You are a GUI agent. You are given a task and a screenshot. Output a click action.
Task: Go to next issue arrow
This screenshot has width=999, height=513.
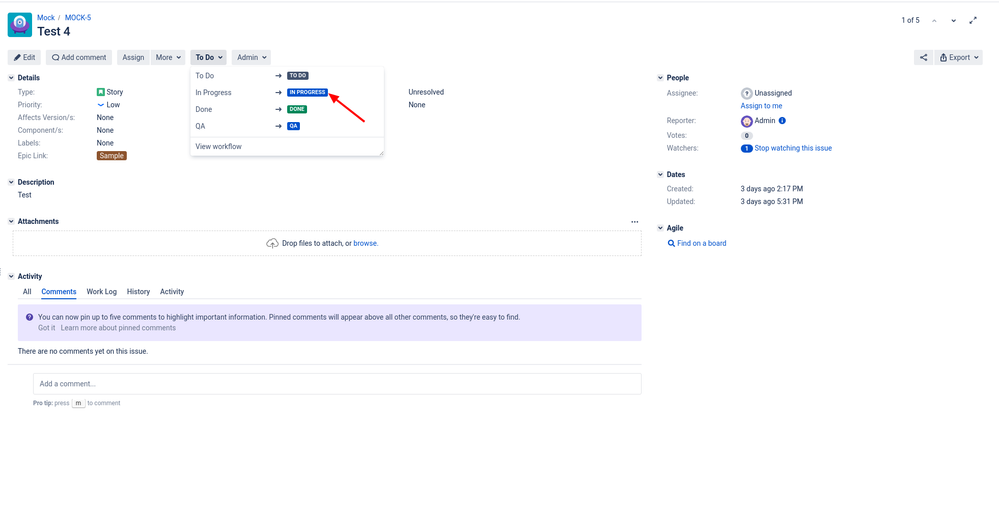click(x=953, y=20)
